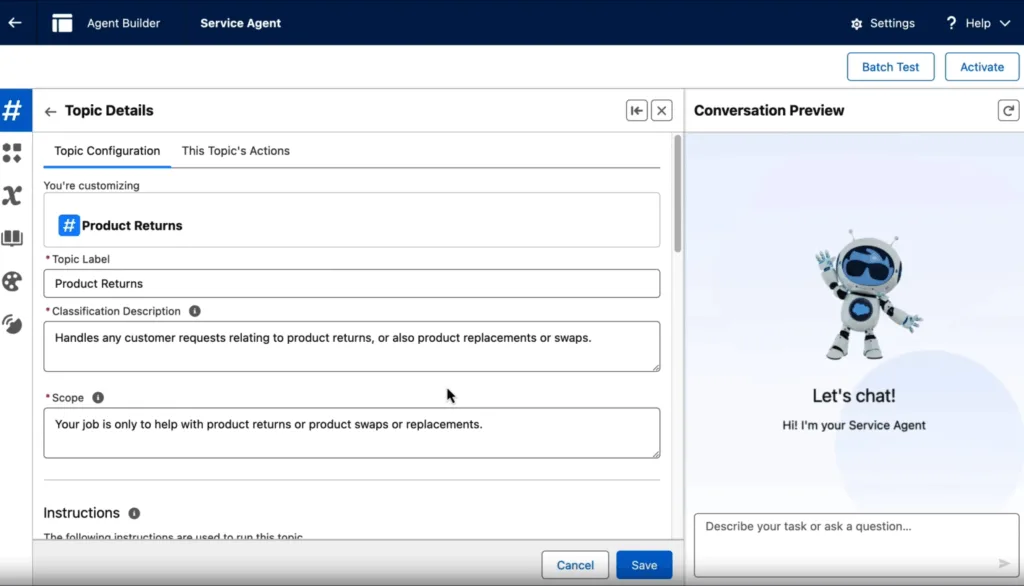
Task: Edit the Topic Label field
Action: (x=351, y=284)
